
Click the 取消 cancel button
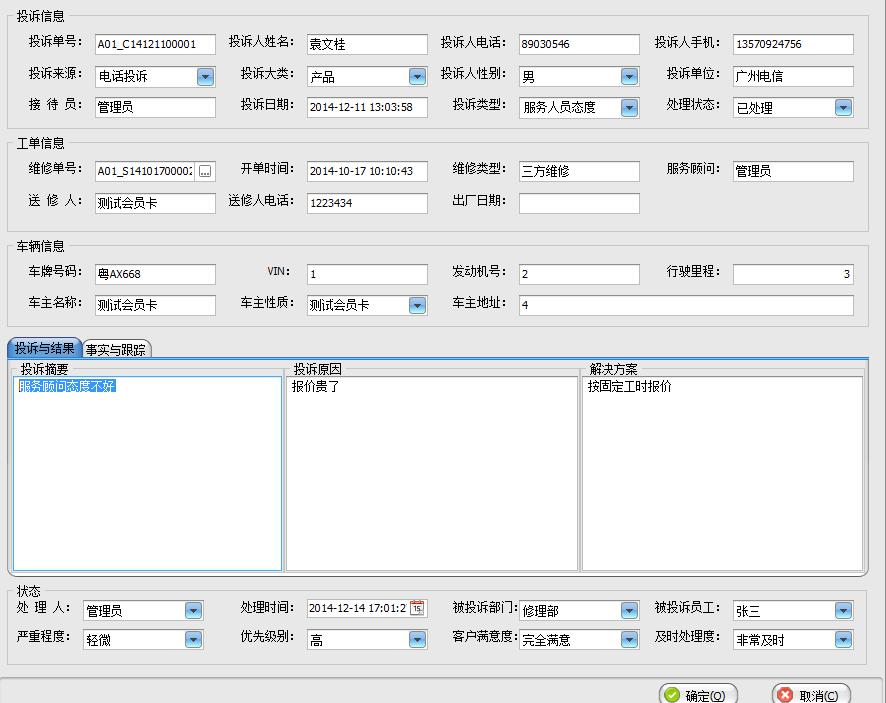pyautogui.click(x=811, y=695)
